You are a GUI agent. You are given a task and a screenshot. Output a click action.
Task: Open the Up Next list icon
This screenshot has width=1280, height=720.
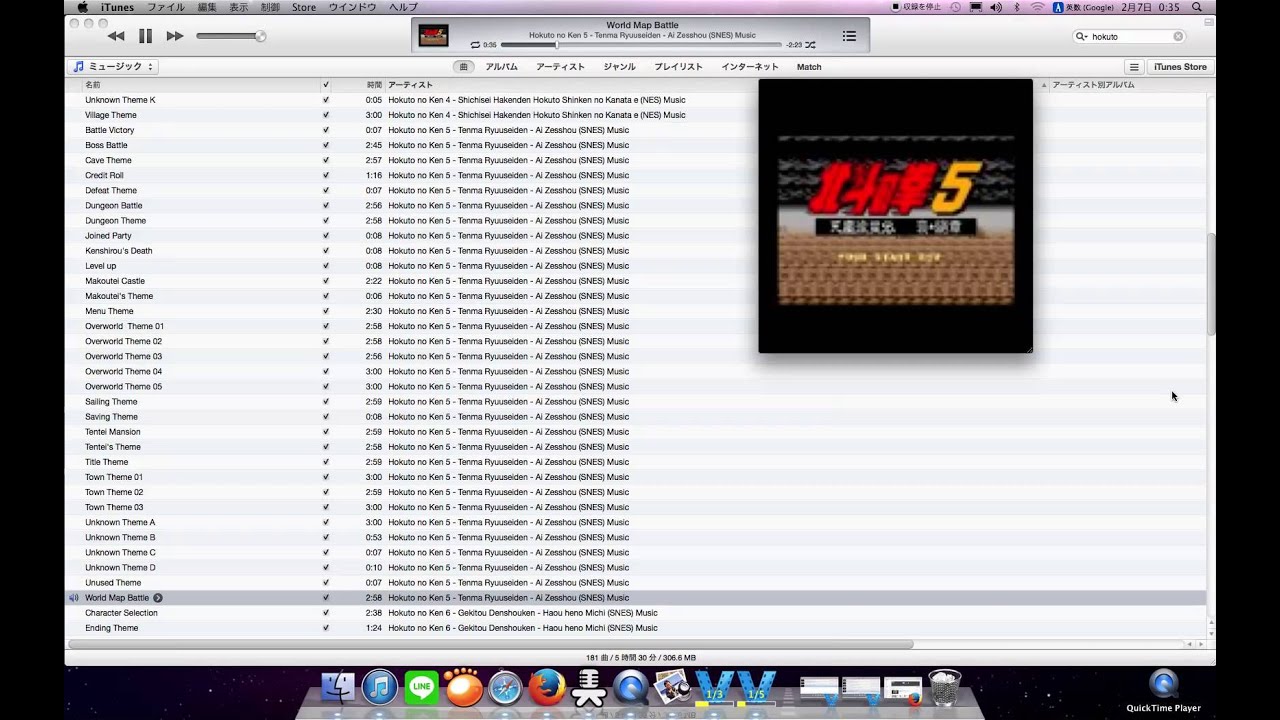click(849, 36)
